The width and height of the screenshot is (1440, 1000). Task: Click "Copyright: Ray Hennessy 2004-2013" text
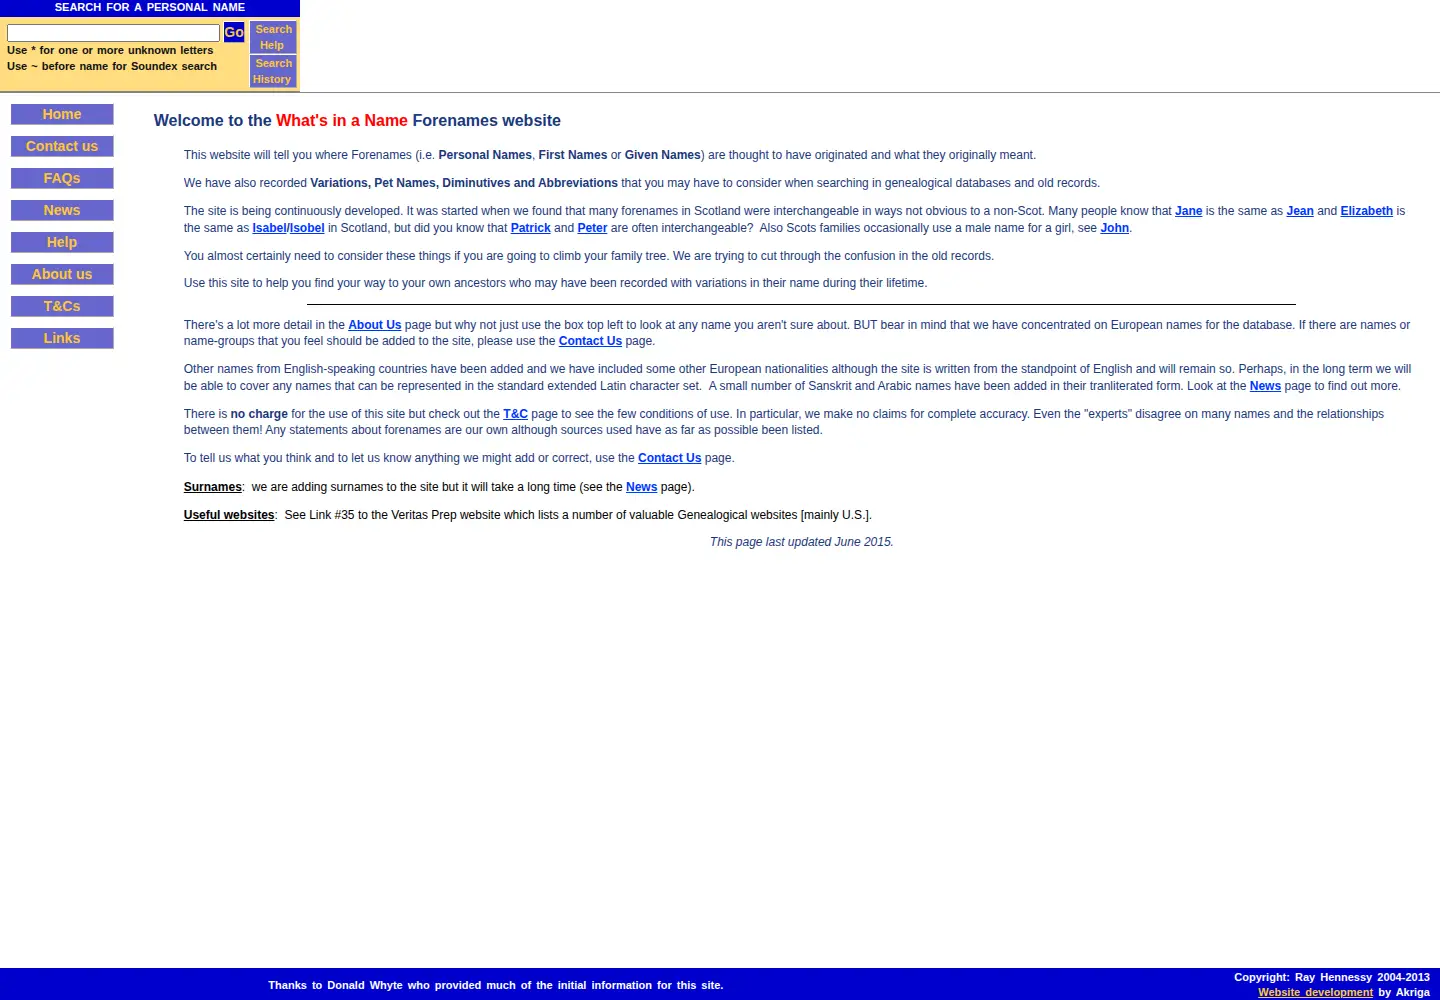[1331, 977]
